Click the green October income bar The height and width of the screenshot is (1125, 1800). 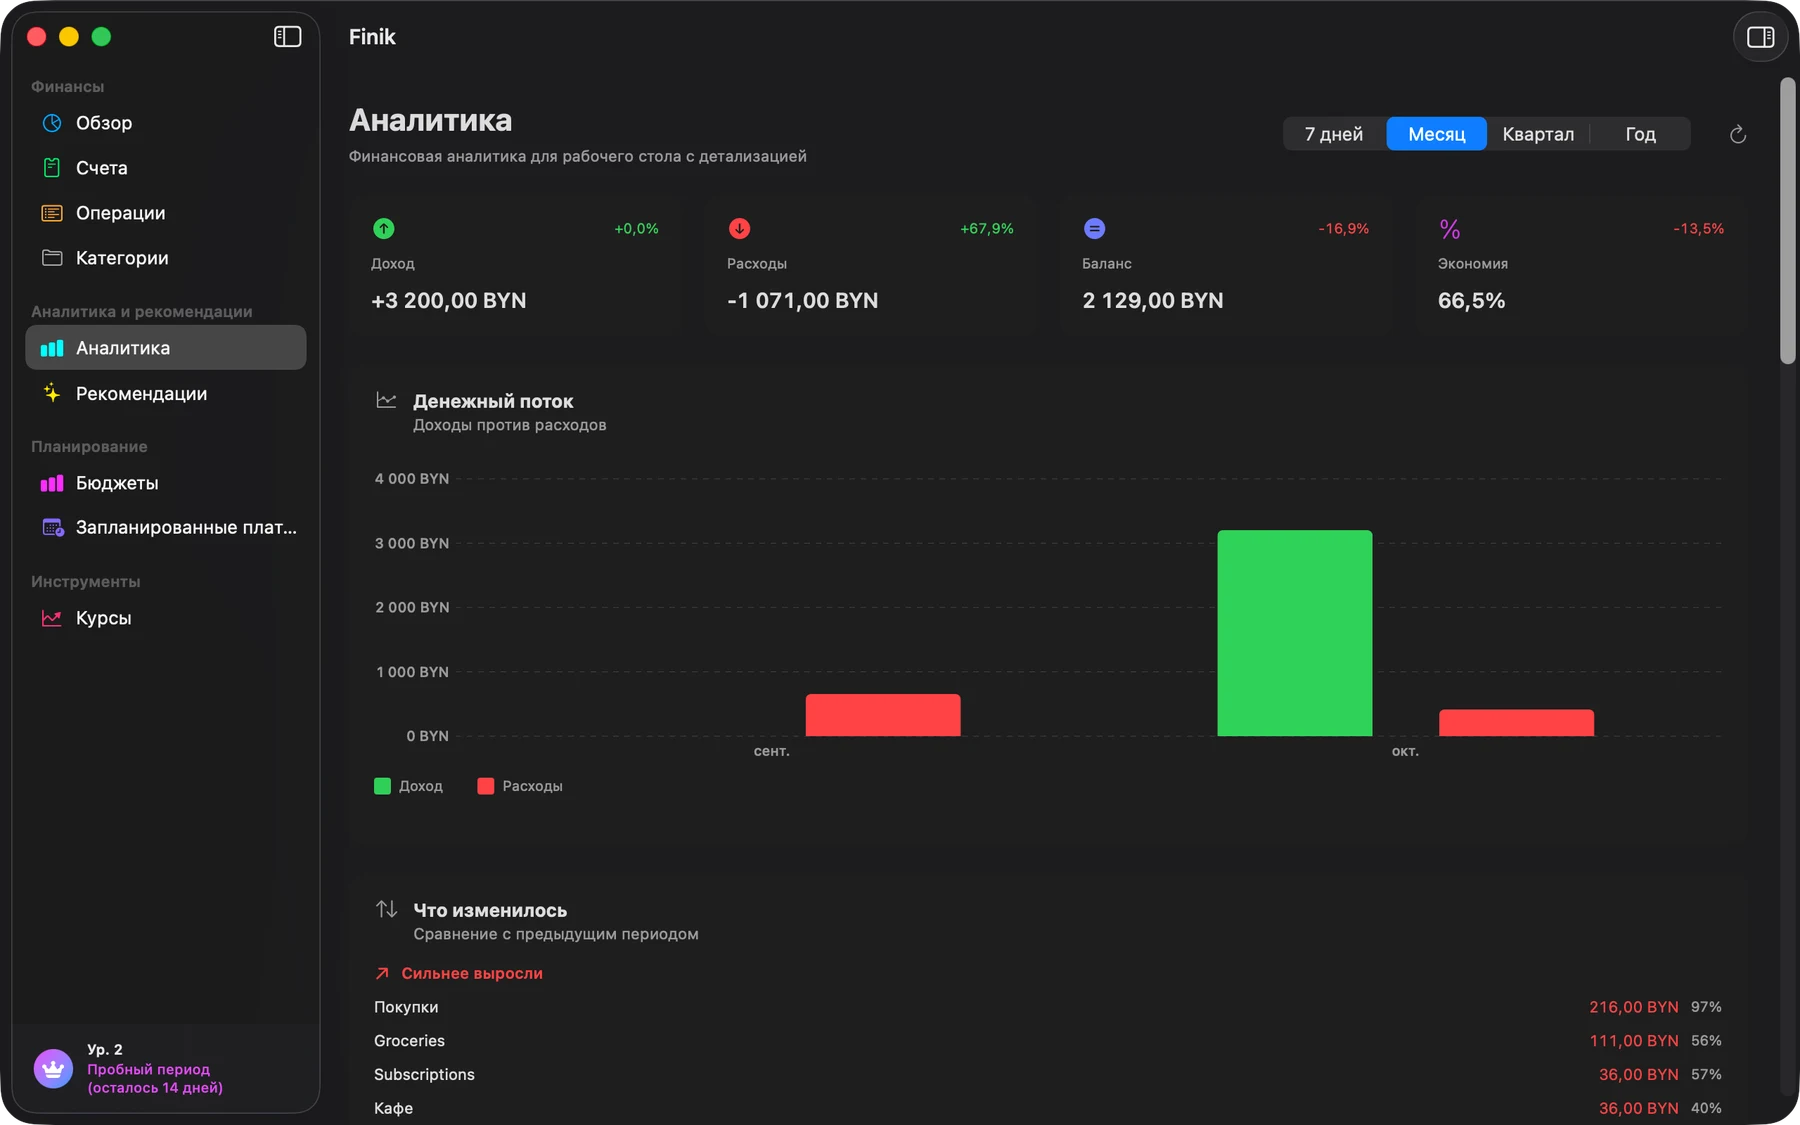[1295, 633]
